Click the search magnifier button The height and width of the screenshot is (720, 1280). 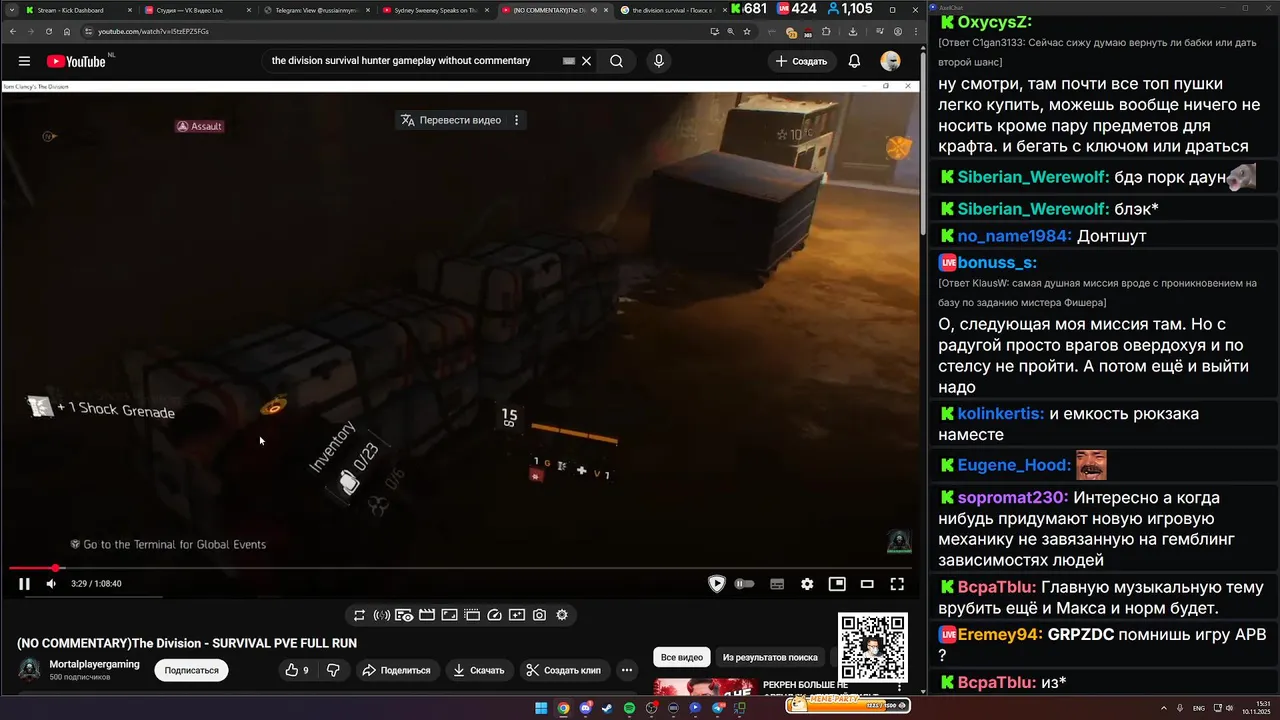coord(617,61)
